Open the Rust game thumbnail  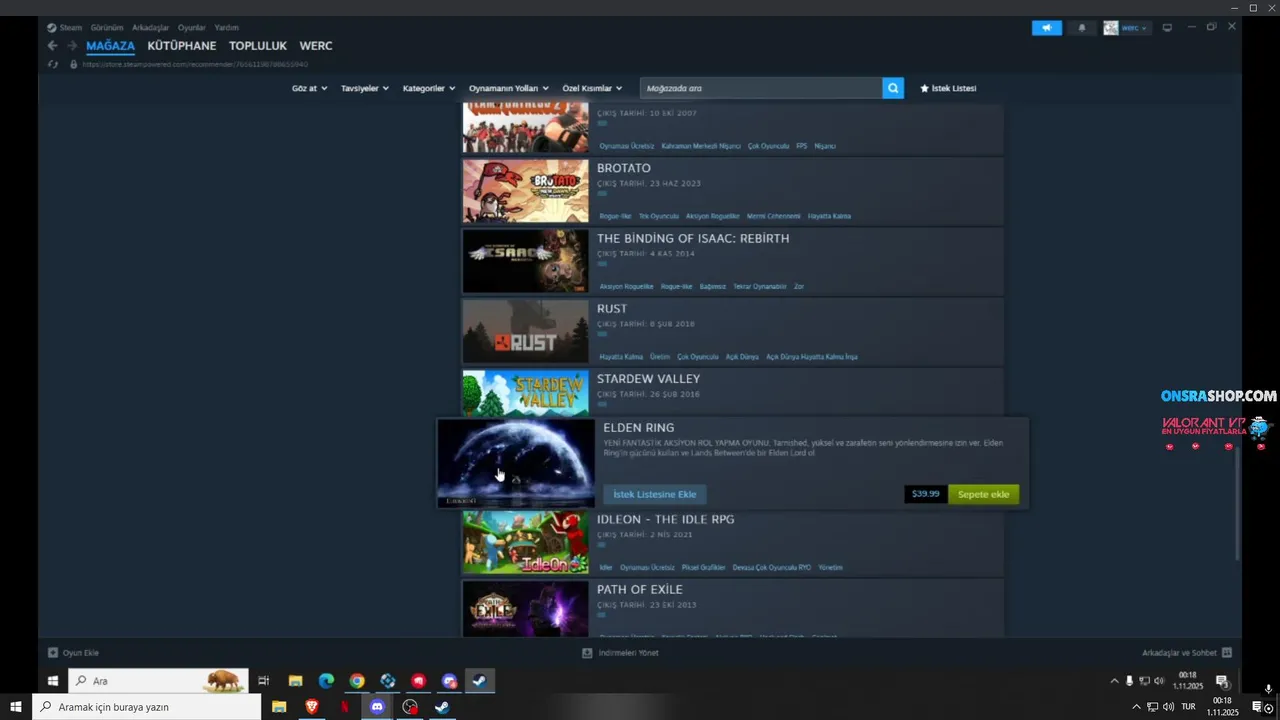(526, 332)
